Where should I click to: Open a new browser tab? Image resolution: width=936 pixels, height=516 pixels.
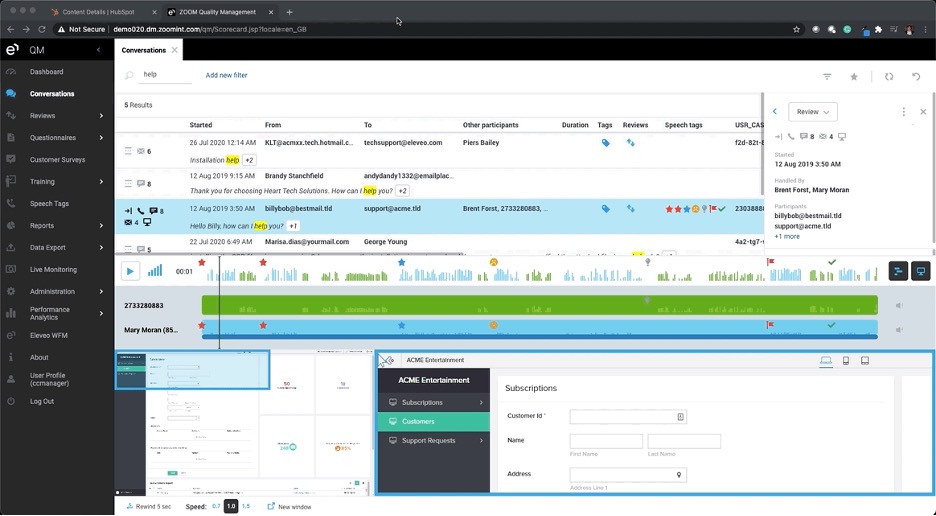coord(290,12)
